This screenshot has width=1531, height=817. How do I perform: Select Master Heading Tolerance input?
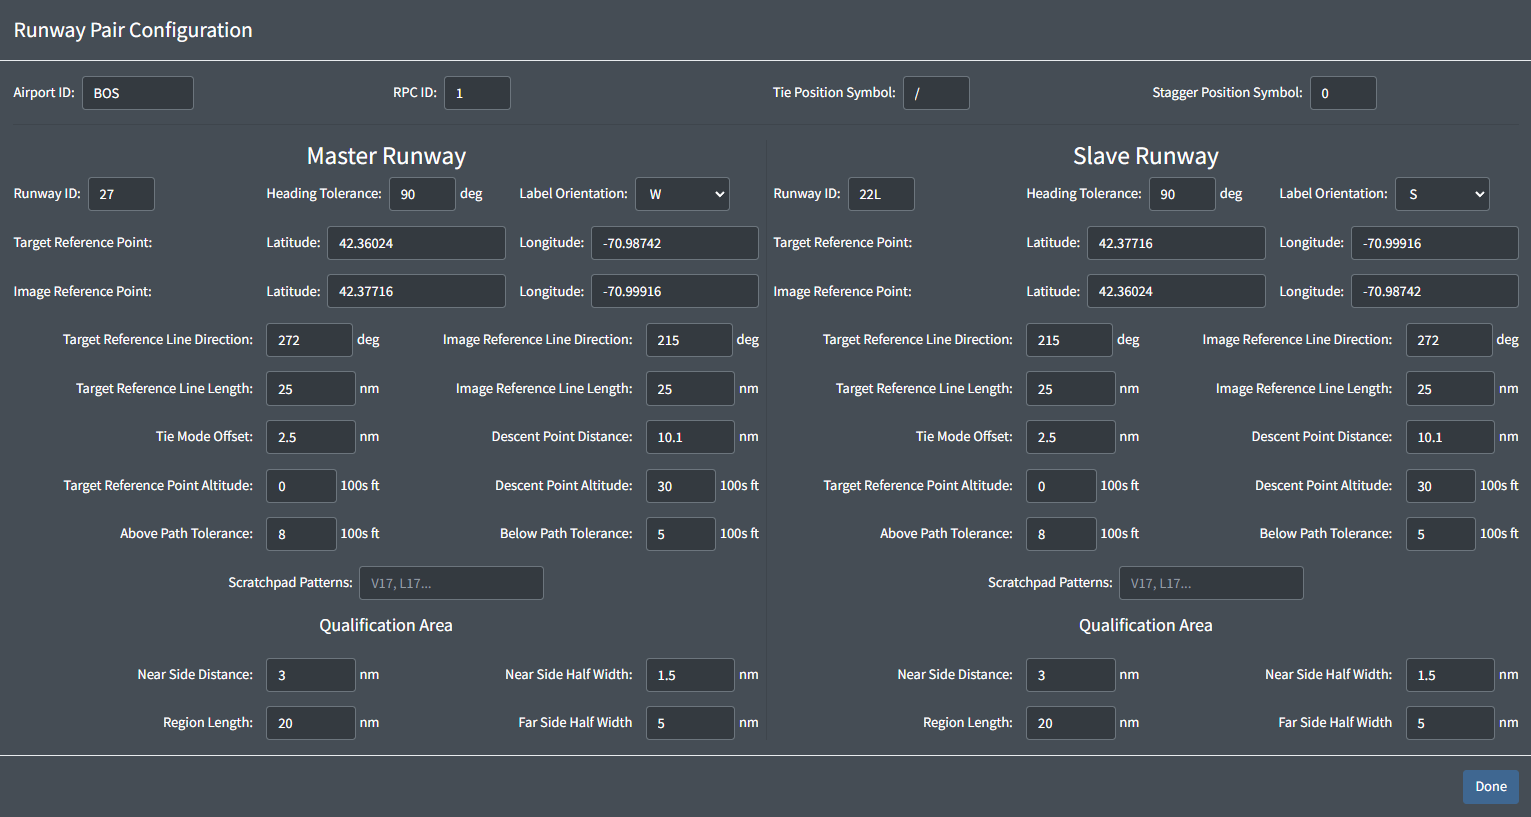click(x=422, y=194)
